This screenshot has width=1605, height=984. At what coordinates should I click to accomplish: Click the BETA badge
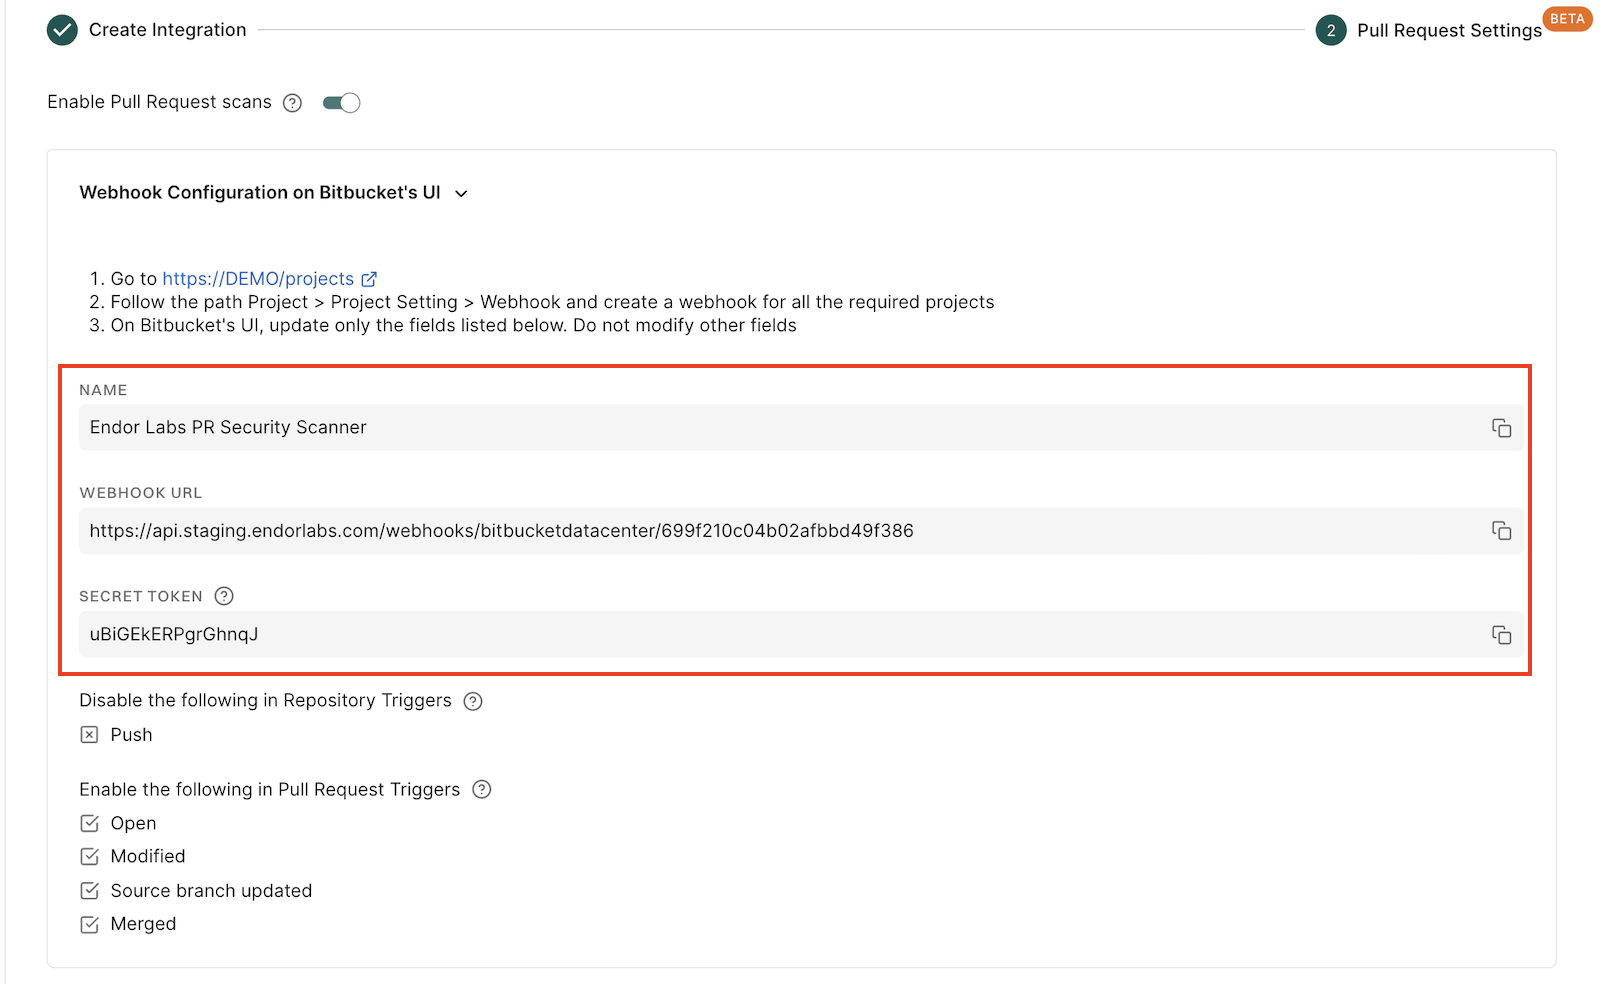coord(1567,18)
